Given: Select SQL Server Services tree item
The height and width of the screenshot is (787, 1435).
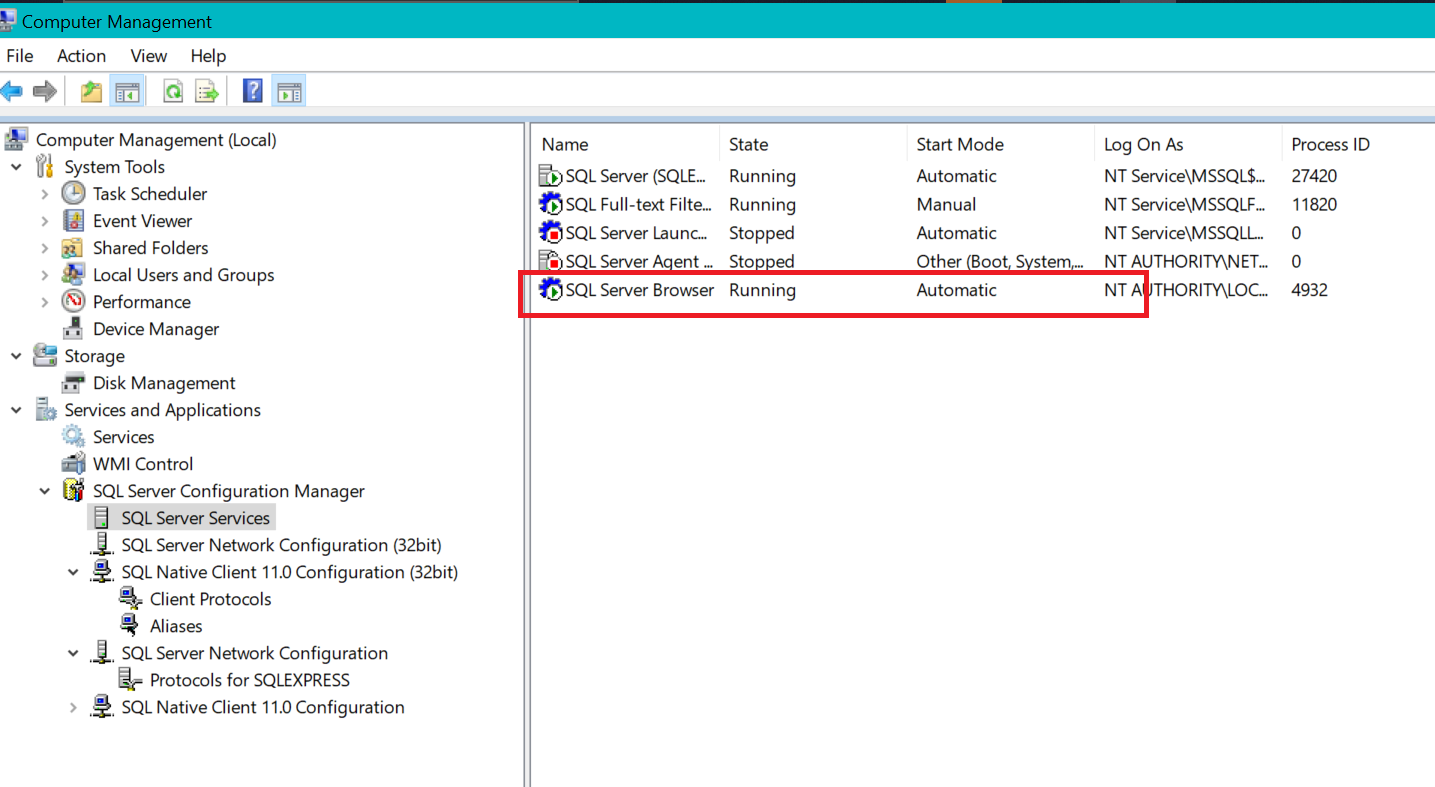Looking at the screenshot, I should pyautogui.click(x=196, y=518).
